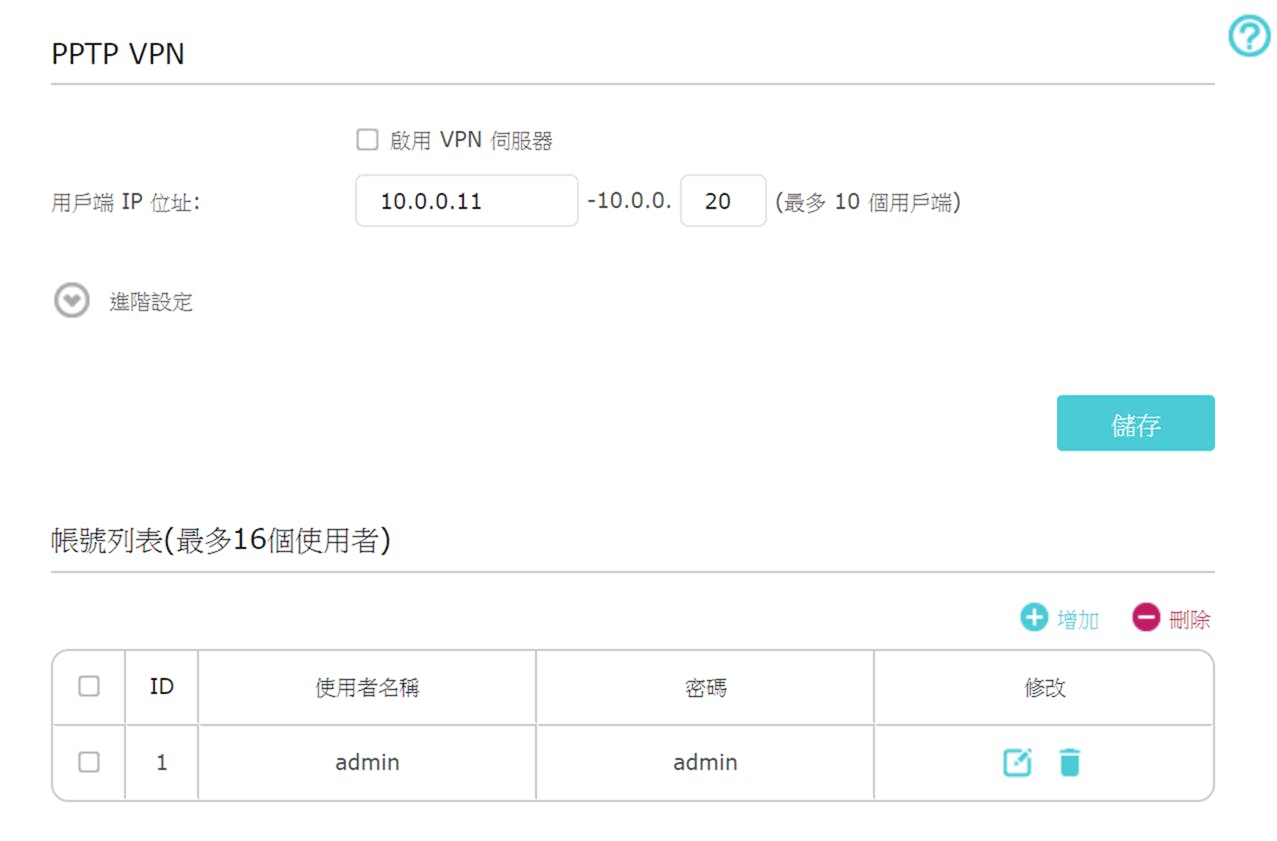Image resolution: width=1277 pixels, height=841 pixels.
Task: Click the teal 儲存 button area
Action: point(1135,422)
